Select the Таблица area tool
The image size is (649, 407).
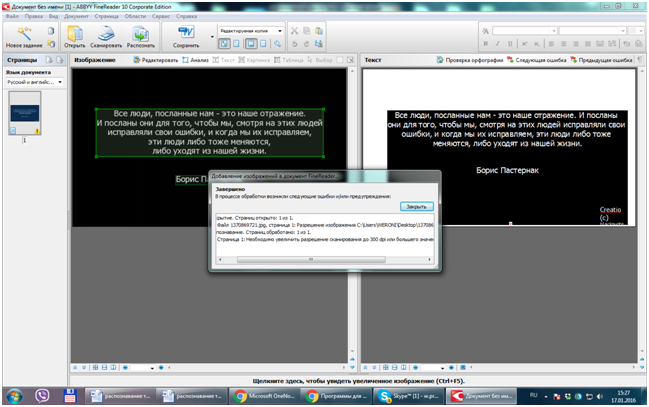[x=288, y=60]
